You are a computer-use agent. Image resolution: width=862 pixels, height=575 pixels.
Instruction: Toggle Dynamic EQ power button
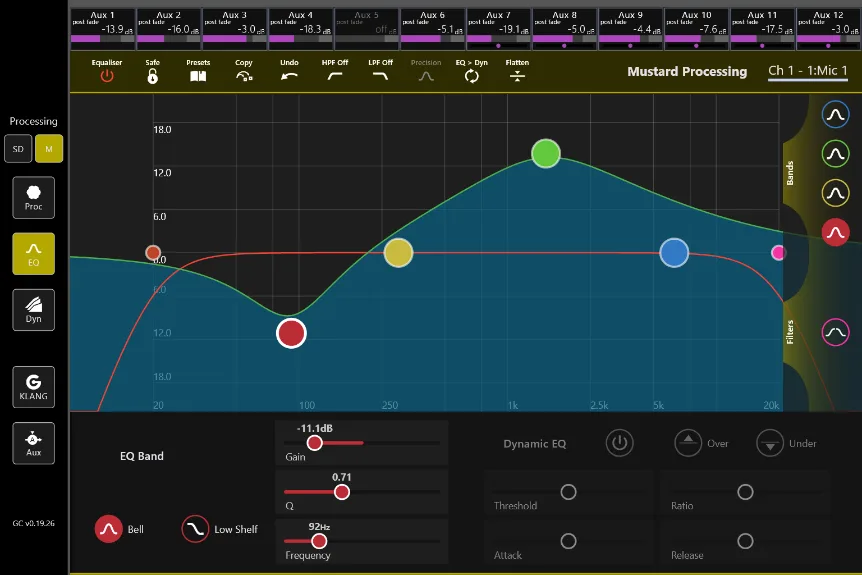(620, 443)
